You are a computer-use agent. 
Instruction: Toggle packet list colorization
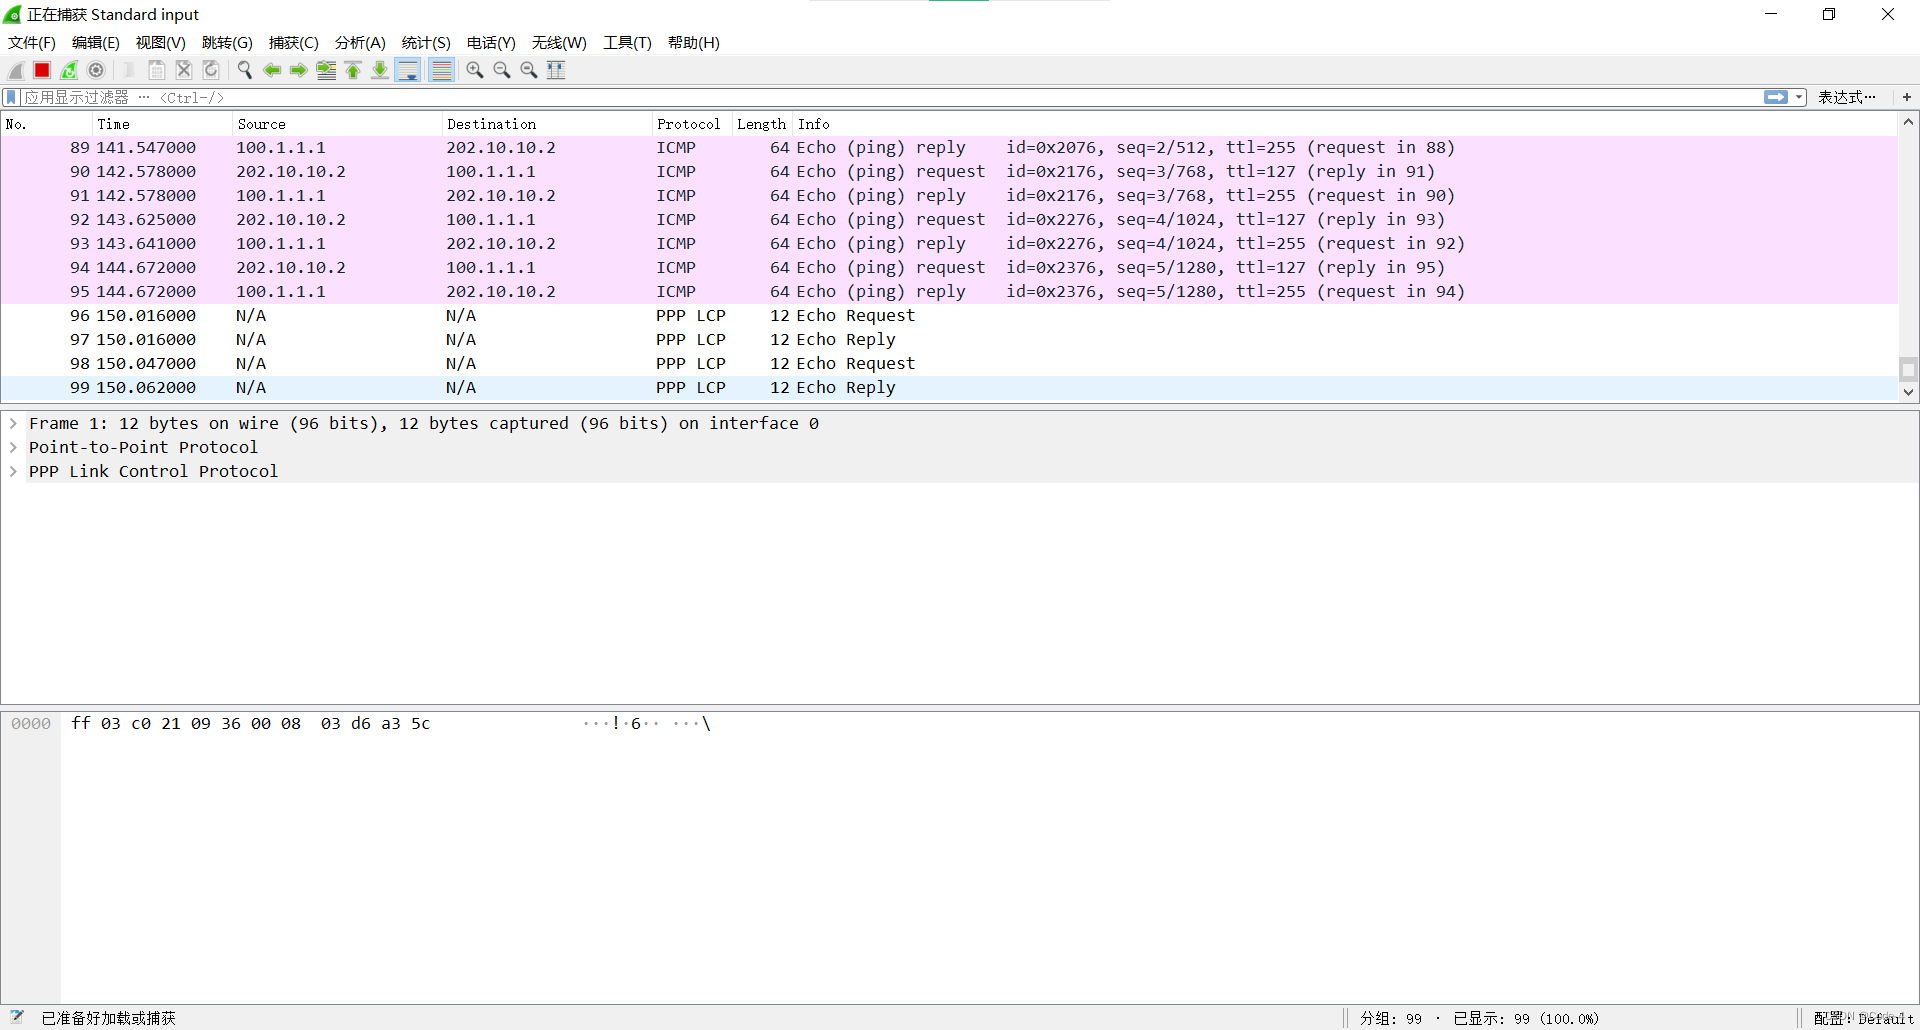pos(441,70)
